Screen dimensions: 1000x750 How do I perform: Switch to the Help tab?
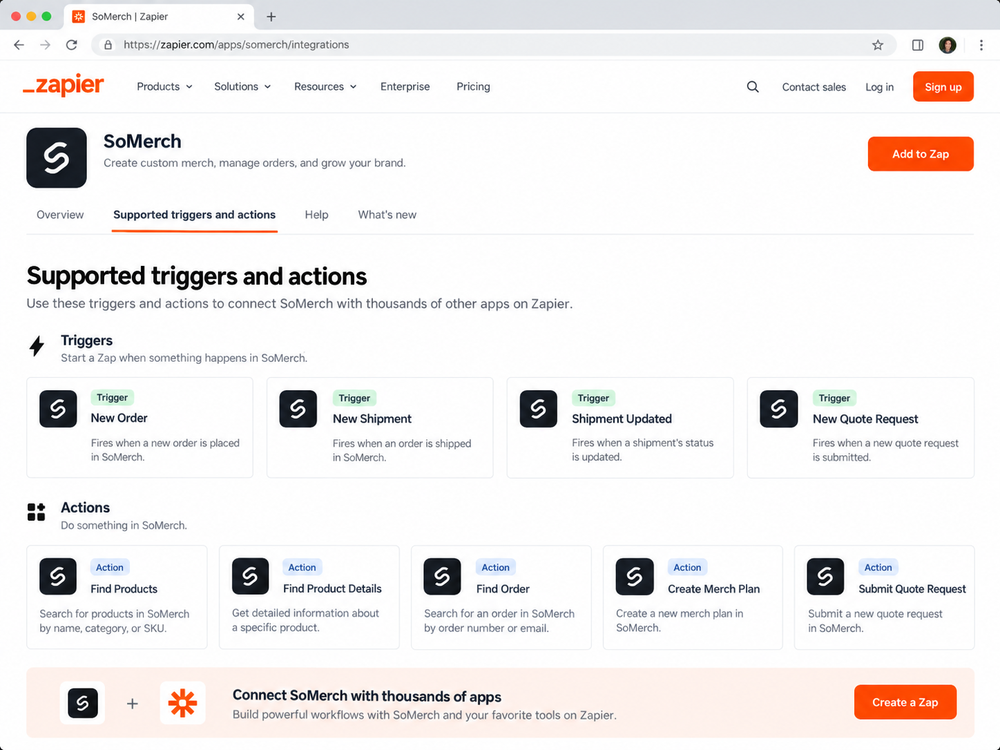pos(316,215)
